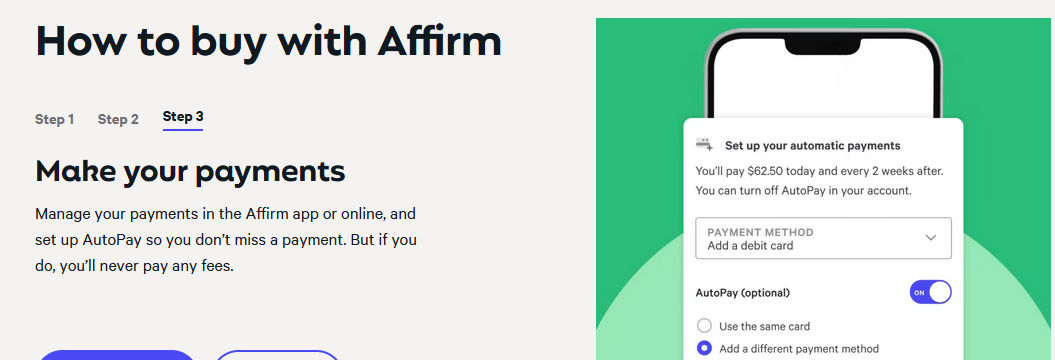Switch to the Step 2 tab

(x=118, y=120)
